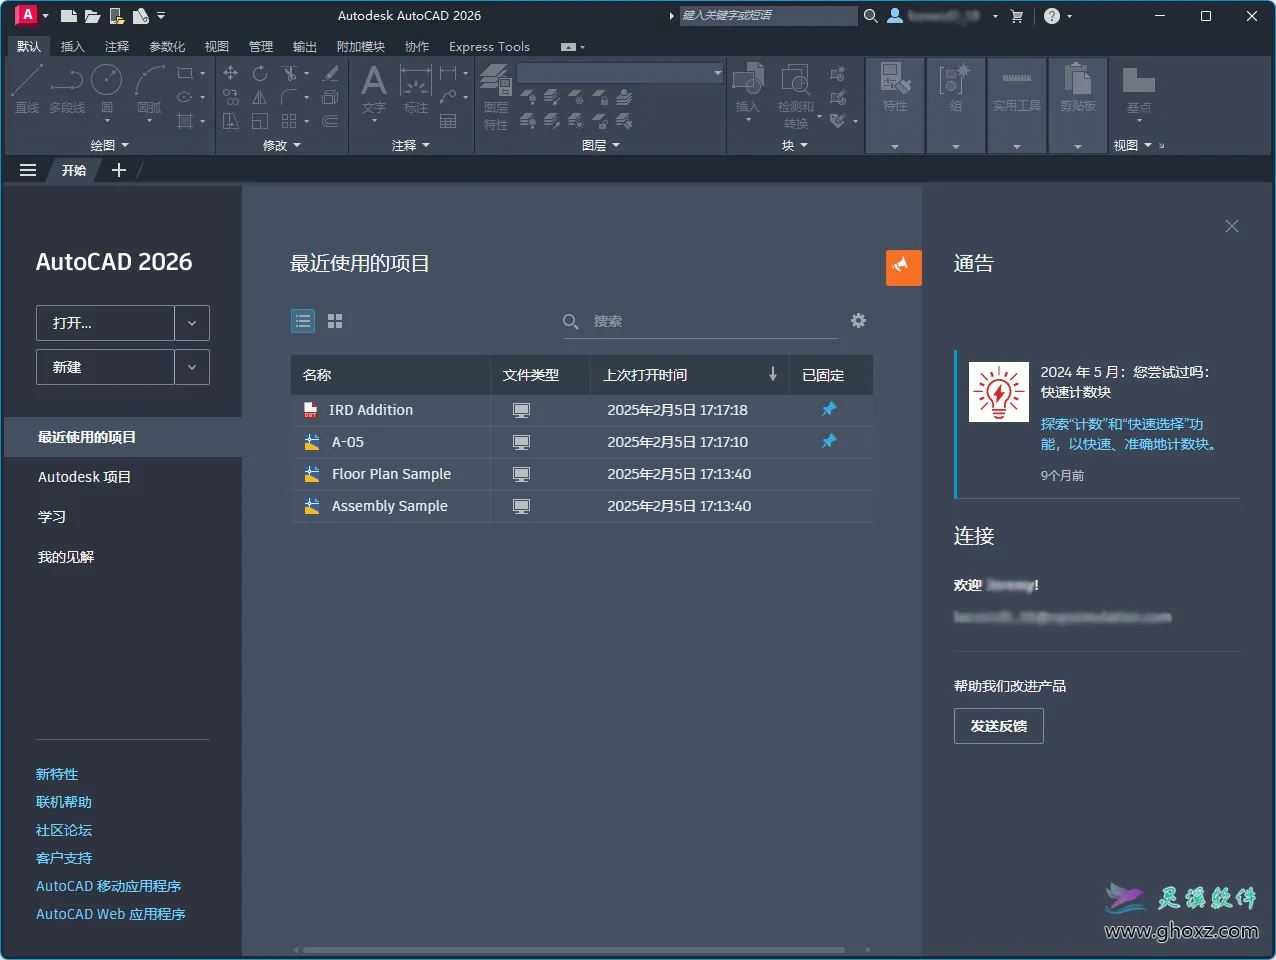Click the orange announcements megaphone icon
1276x960 pixels.
[904, 267]
